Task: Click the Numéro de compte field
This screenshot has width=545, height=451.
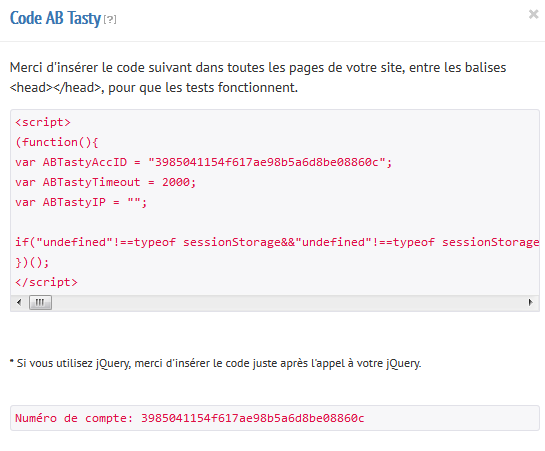Action: point(275,418)
